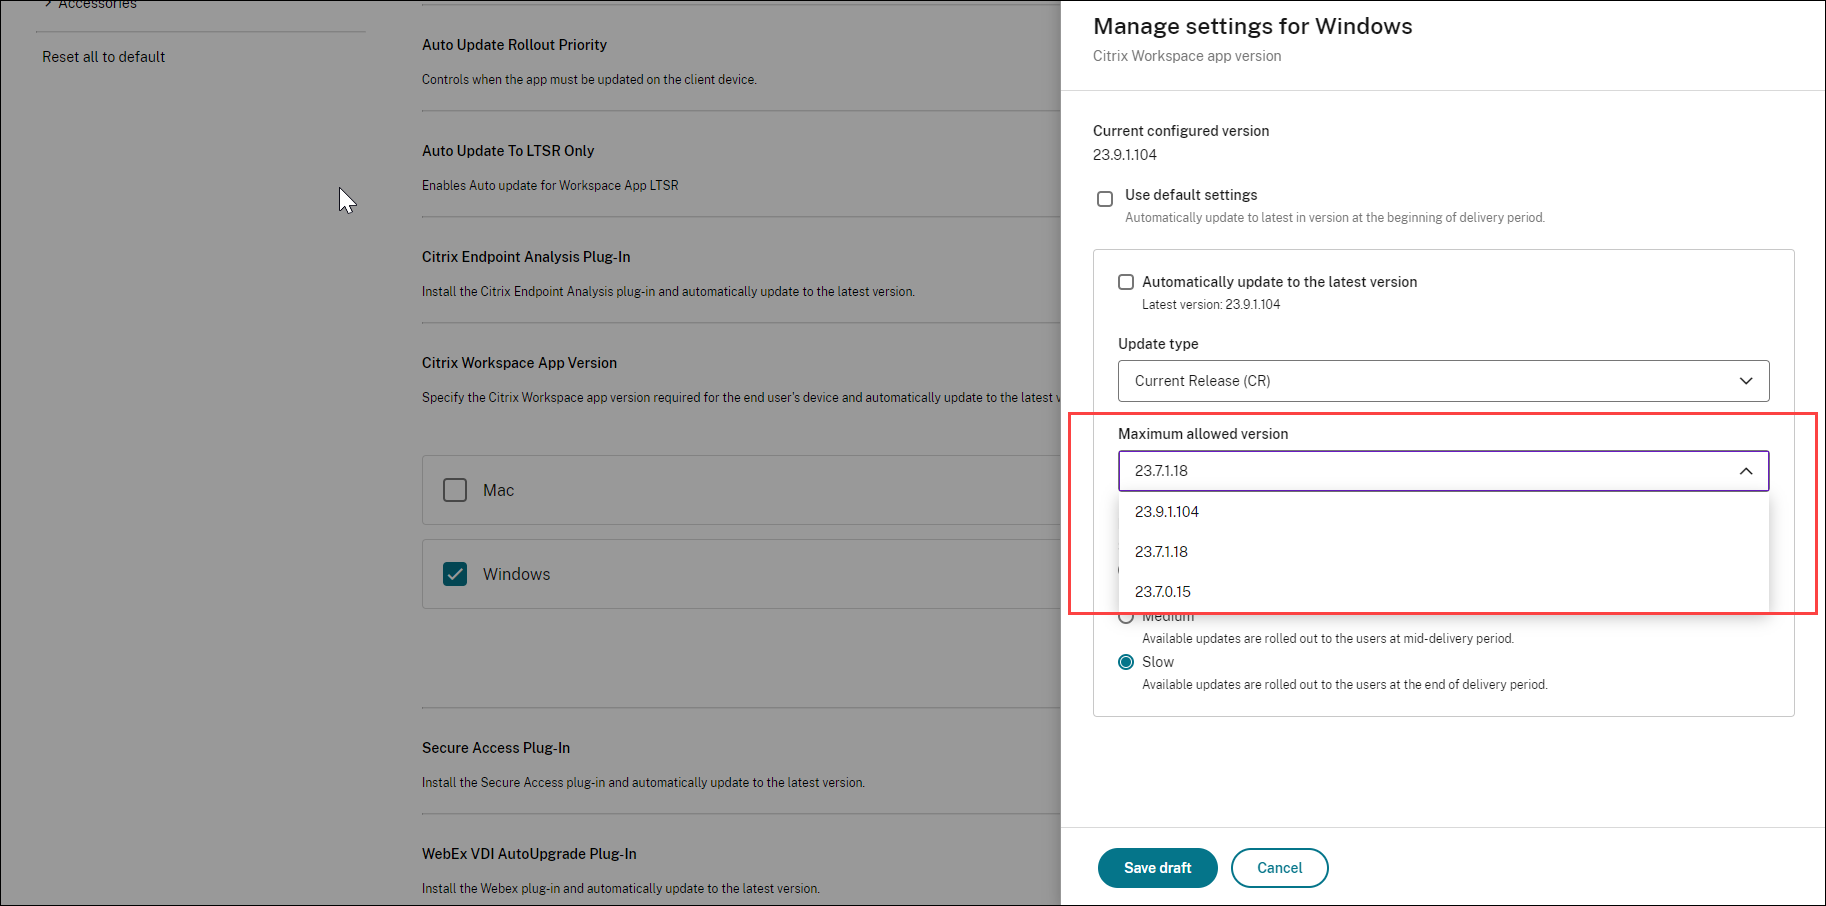This screenshot has width=1826, height=906.
Task: Check Automatically update to the latest version
Action: [1126, 282]
